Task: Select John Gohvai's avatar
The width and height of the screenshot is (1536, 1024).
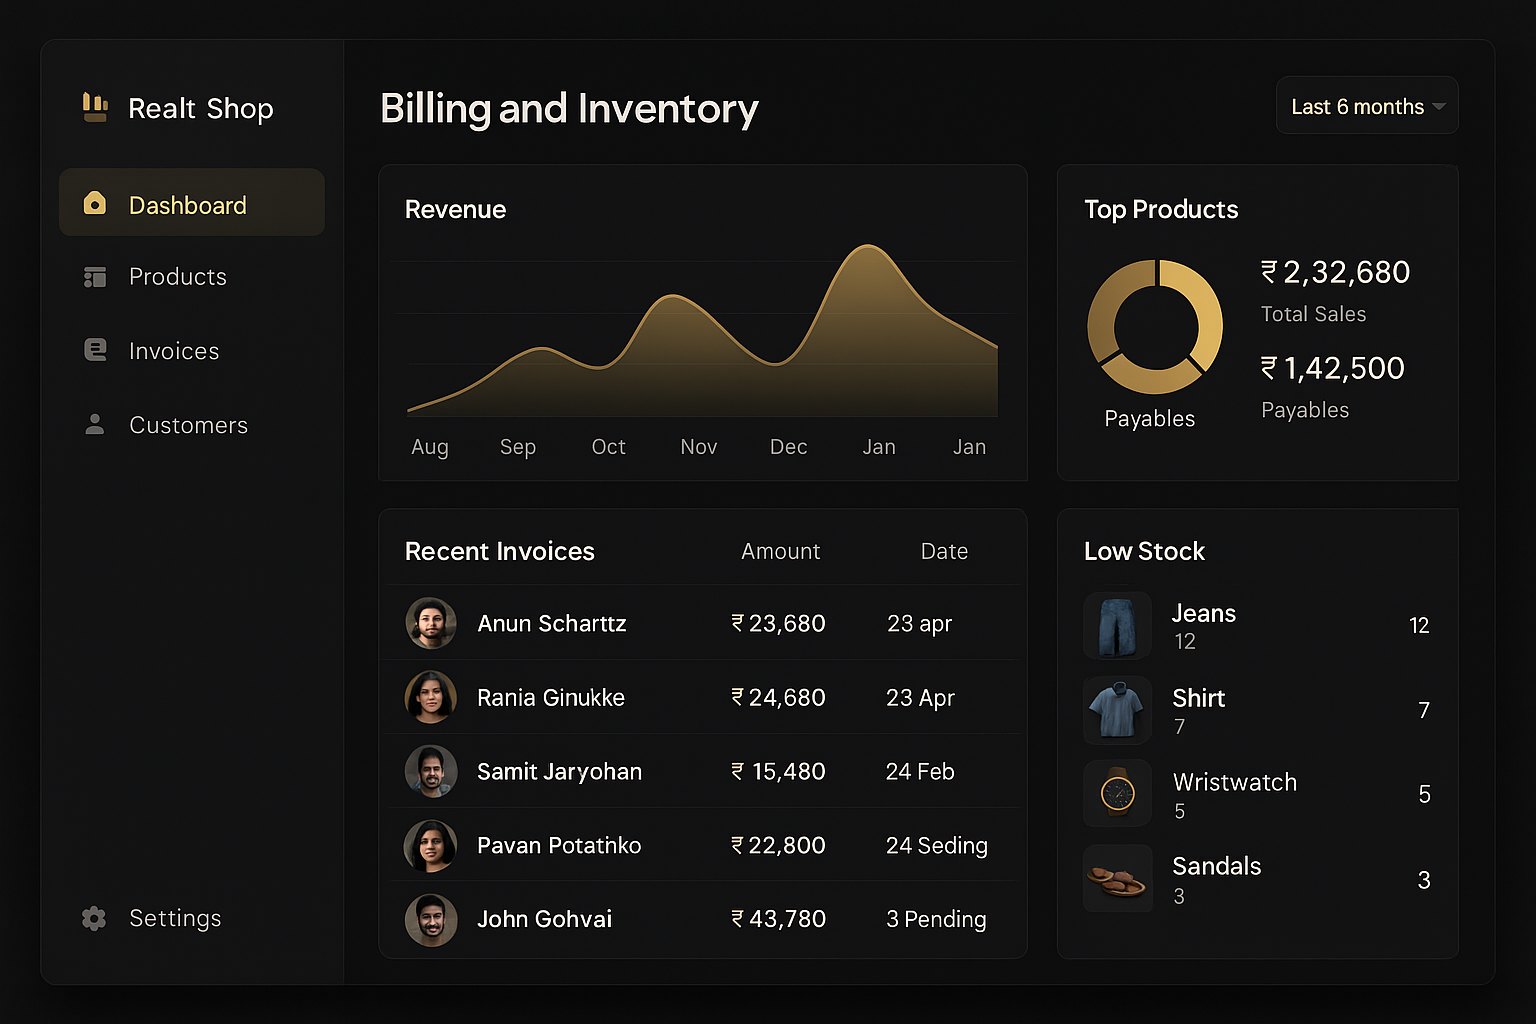Action: 431,920
